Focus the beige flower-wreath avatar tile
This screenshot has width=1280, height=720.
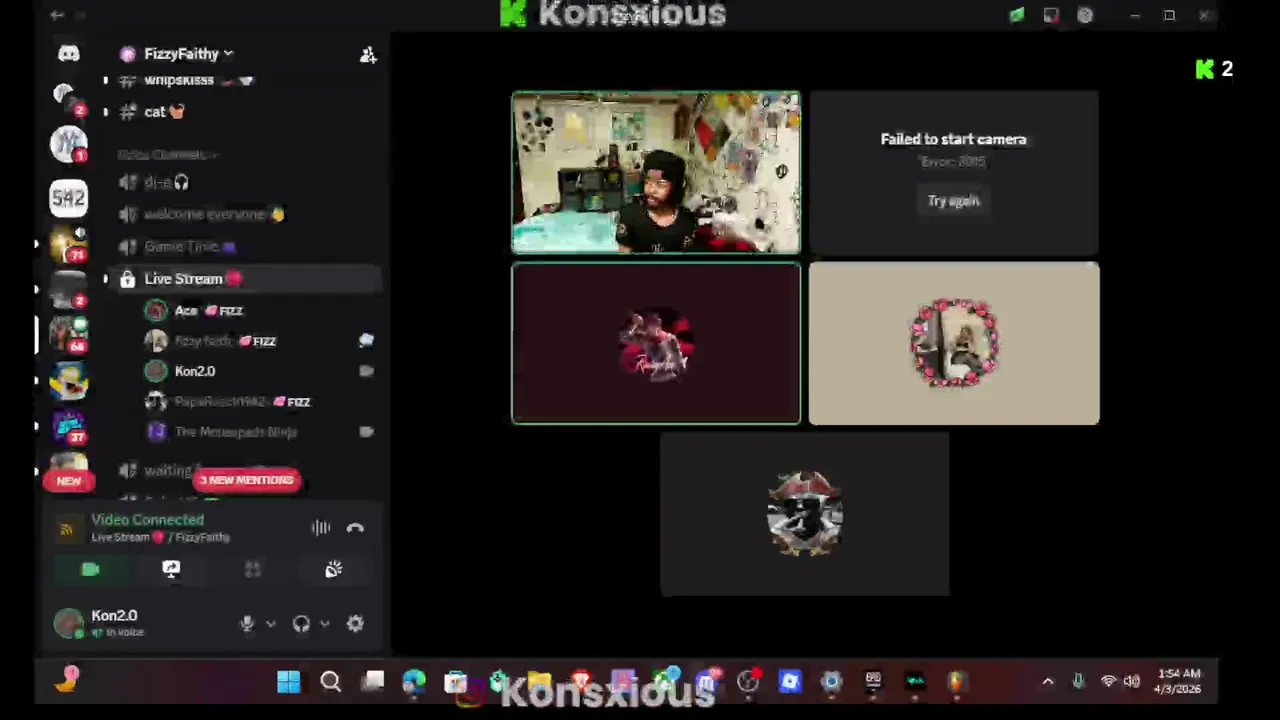[954, 344]
